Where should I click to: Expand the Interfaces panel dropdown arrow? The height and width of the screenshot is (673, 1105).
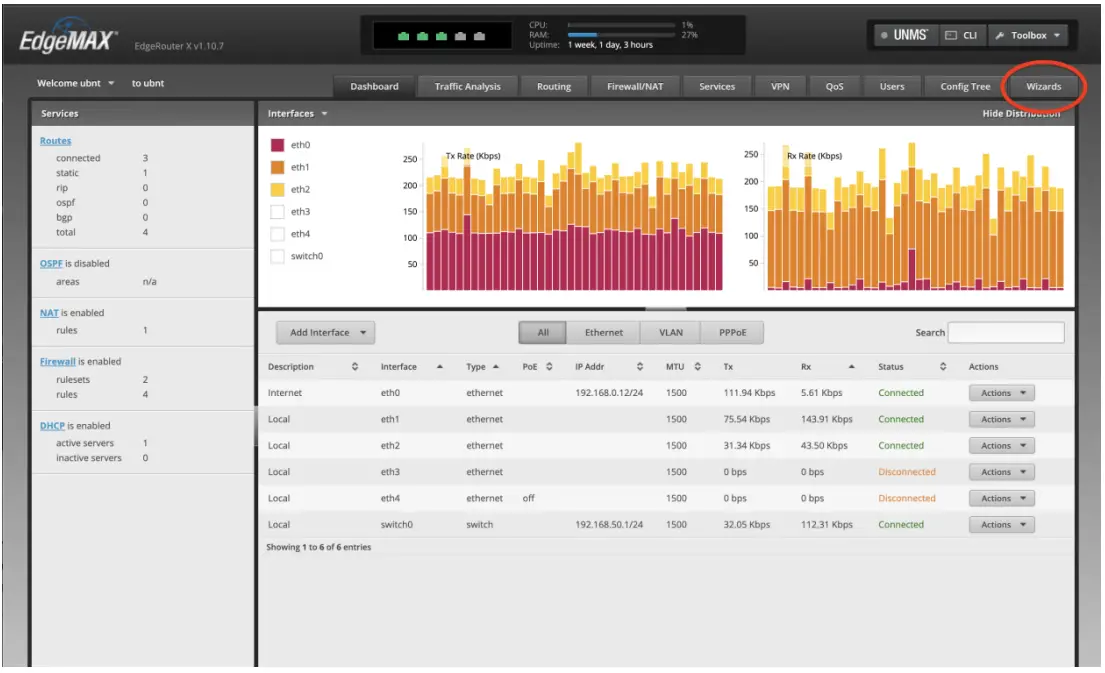(322, 113)
